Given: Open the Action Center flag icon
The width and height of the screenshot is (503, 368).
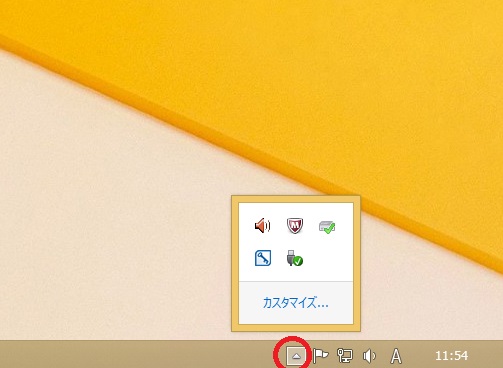Looking at the screenshot, I should tap(321, 356).
